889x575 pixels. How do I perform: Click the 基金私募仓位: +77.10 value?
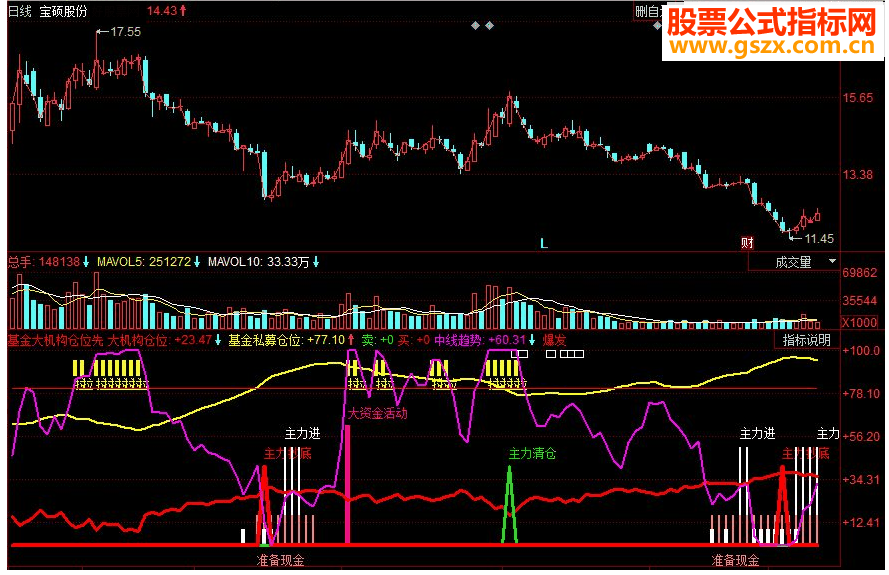[291, 340]
